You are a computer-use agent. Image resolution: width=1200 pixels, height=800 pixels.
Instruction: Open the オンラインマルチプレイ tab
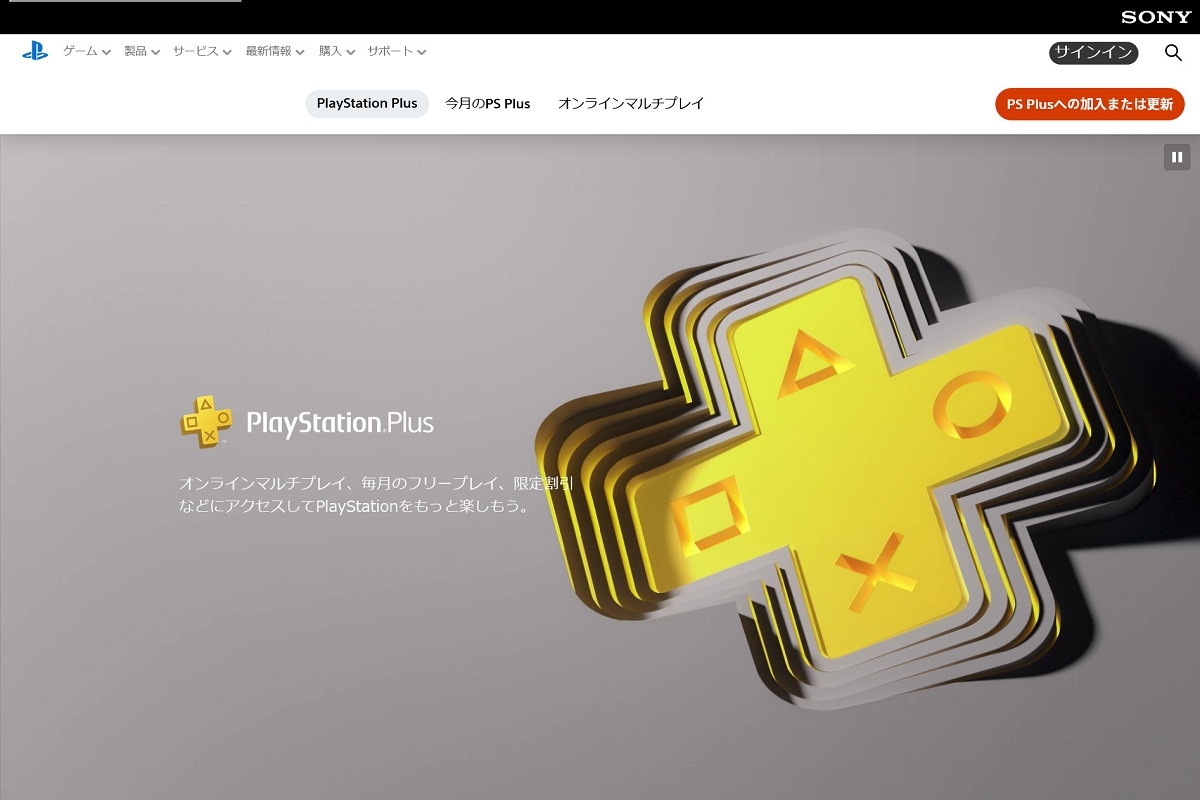point(631,103)
